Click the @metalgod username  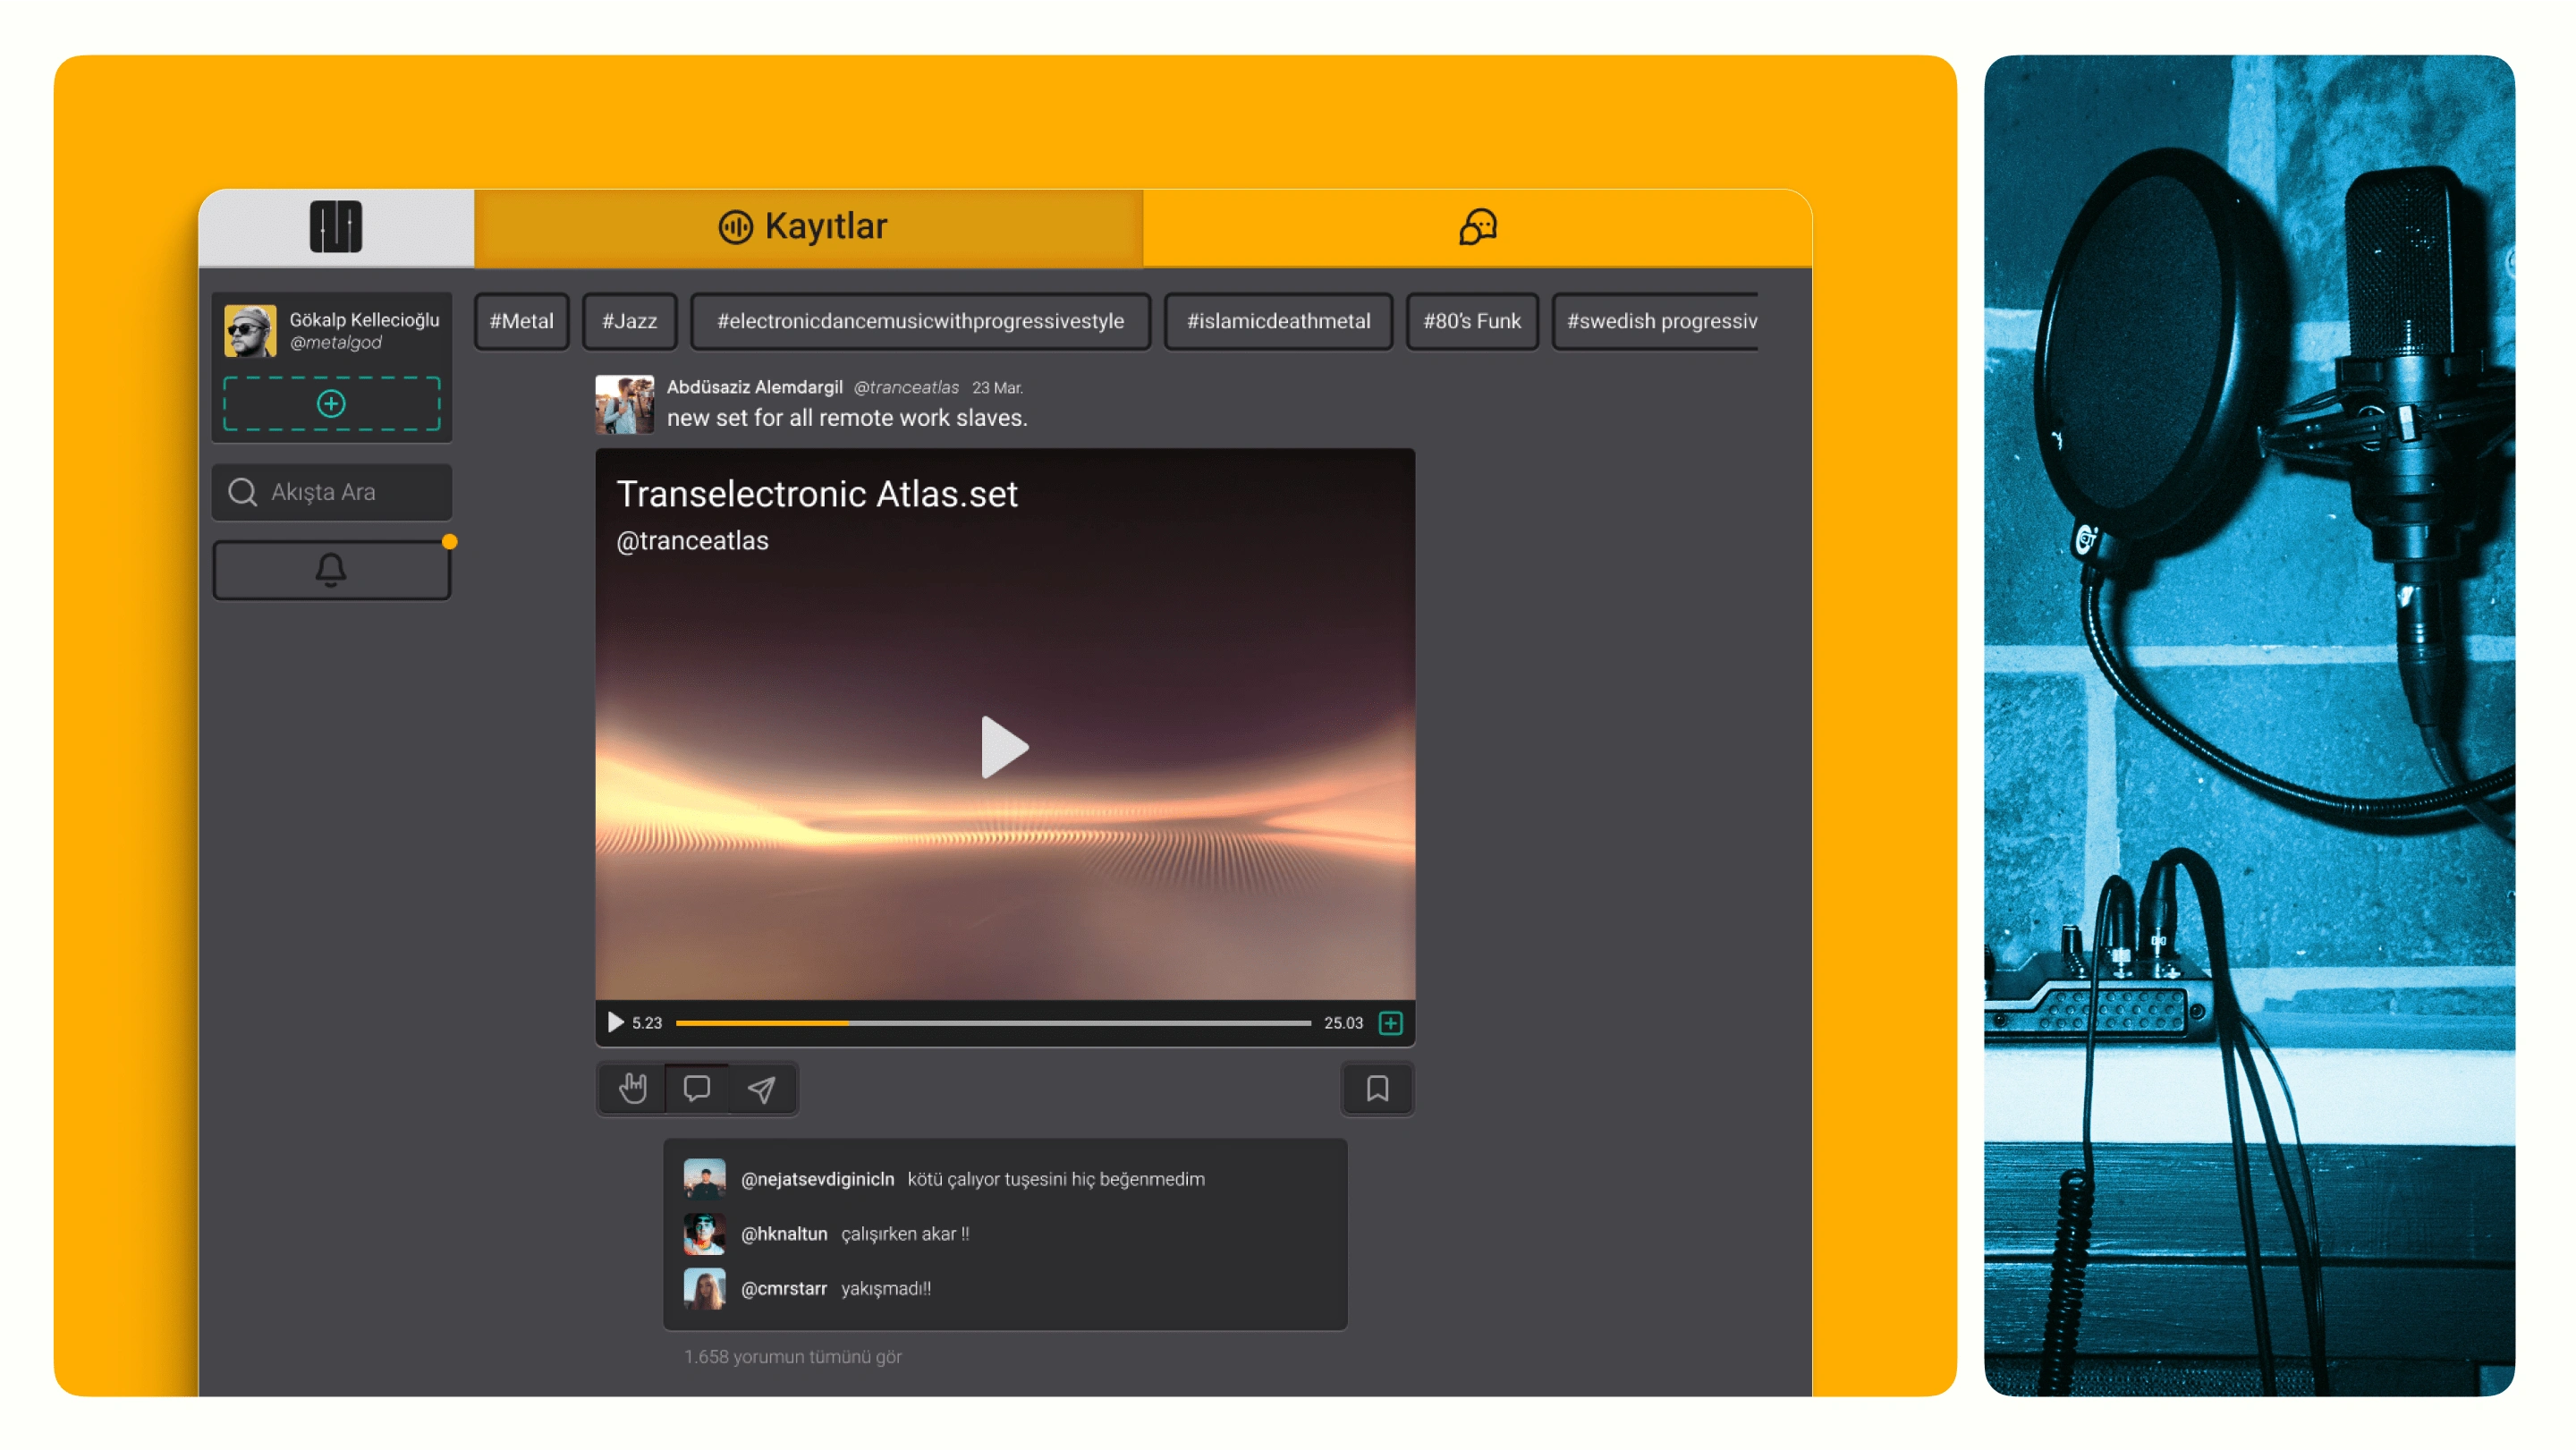pyautogui.click(x=335, y=342)
